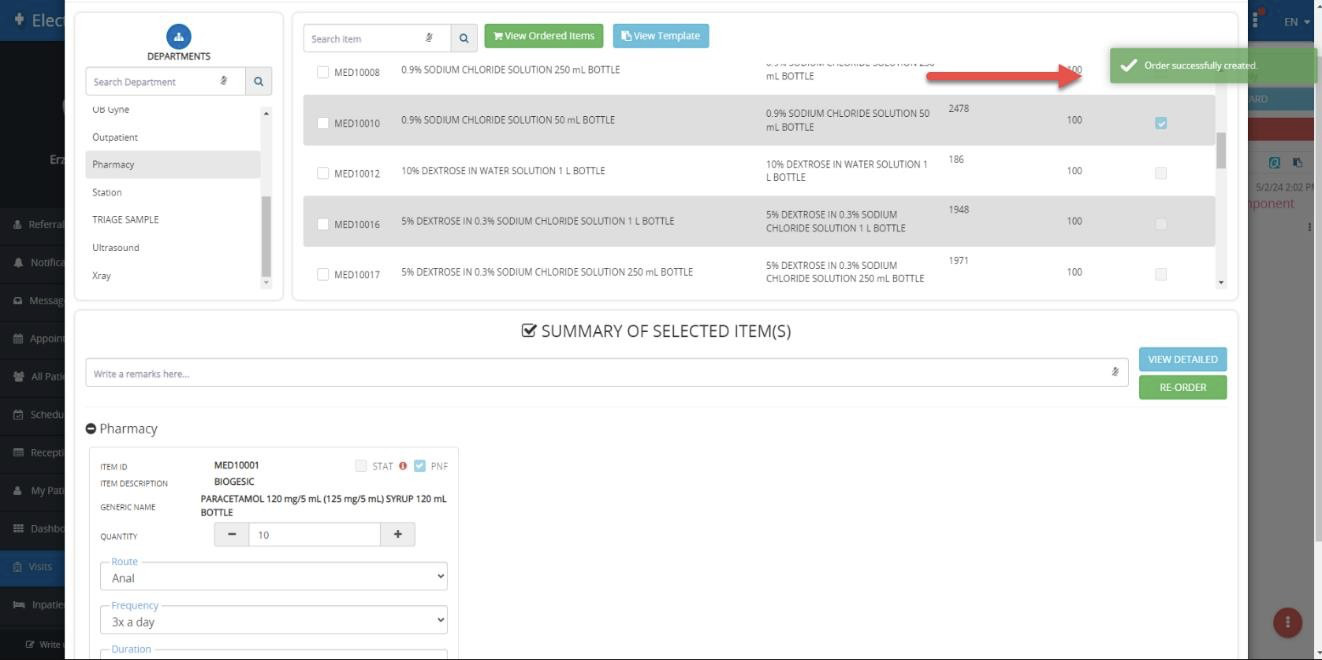
Task: Click the red floating more-options icon
Action: tap(1287, 622)
